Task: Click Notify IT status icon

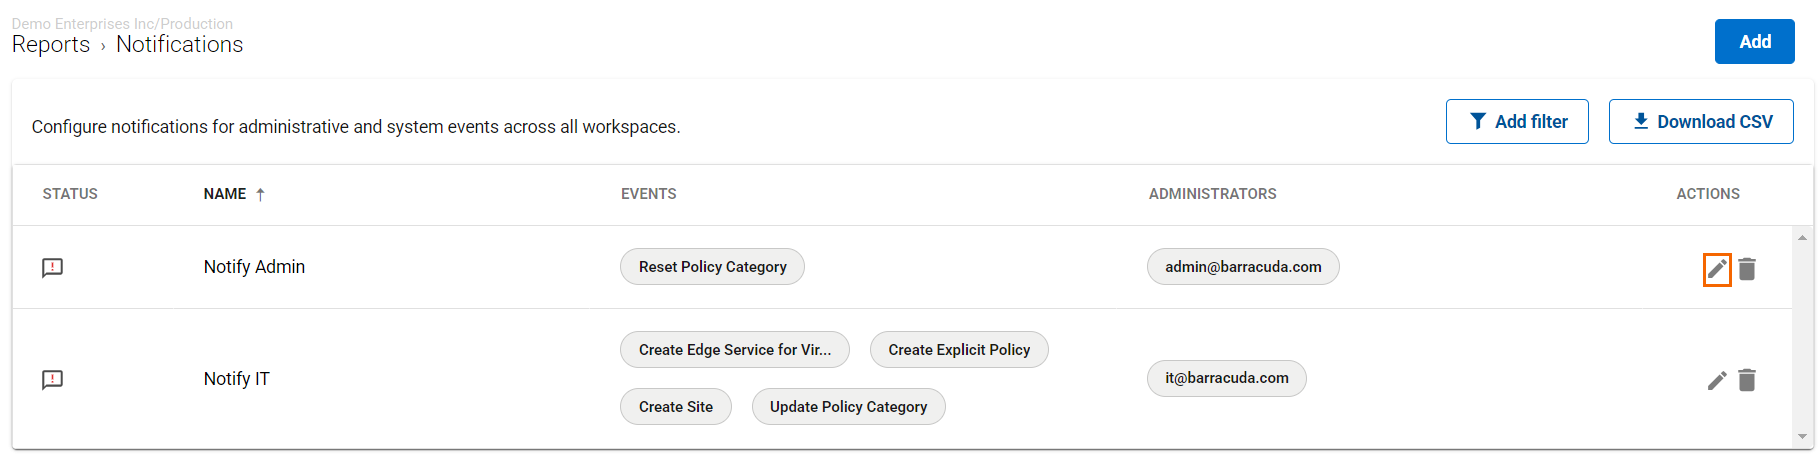Action: 52,380
